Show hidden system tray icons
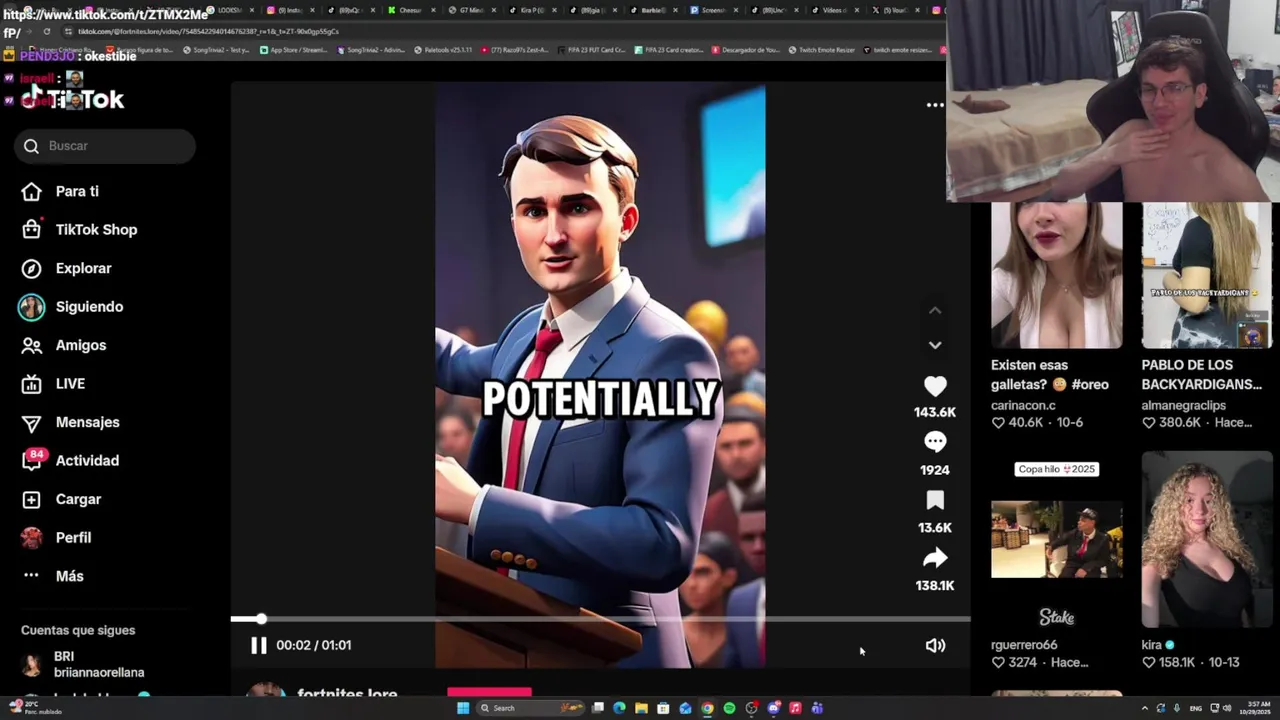The height and width of the screenshot is (720, 1280). point(1145,708)
